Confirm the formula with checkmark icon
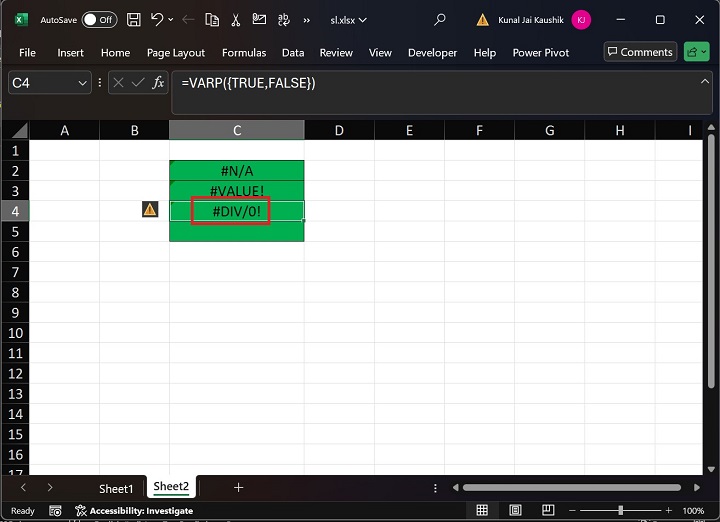The width and height of the screenshot is (720, 522). 138,83
